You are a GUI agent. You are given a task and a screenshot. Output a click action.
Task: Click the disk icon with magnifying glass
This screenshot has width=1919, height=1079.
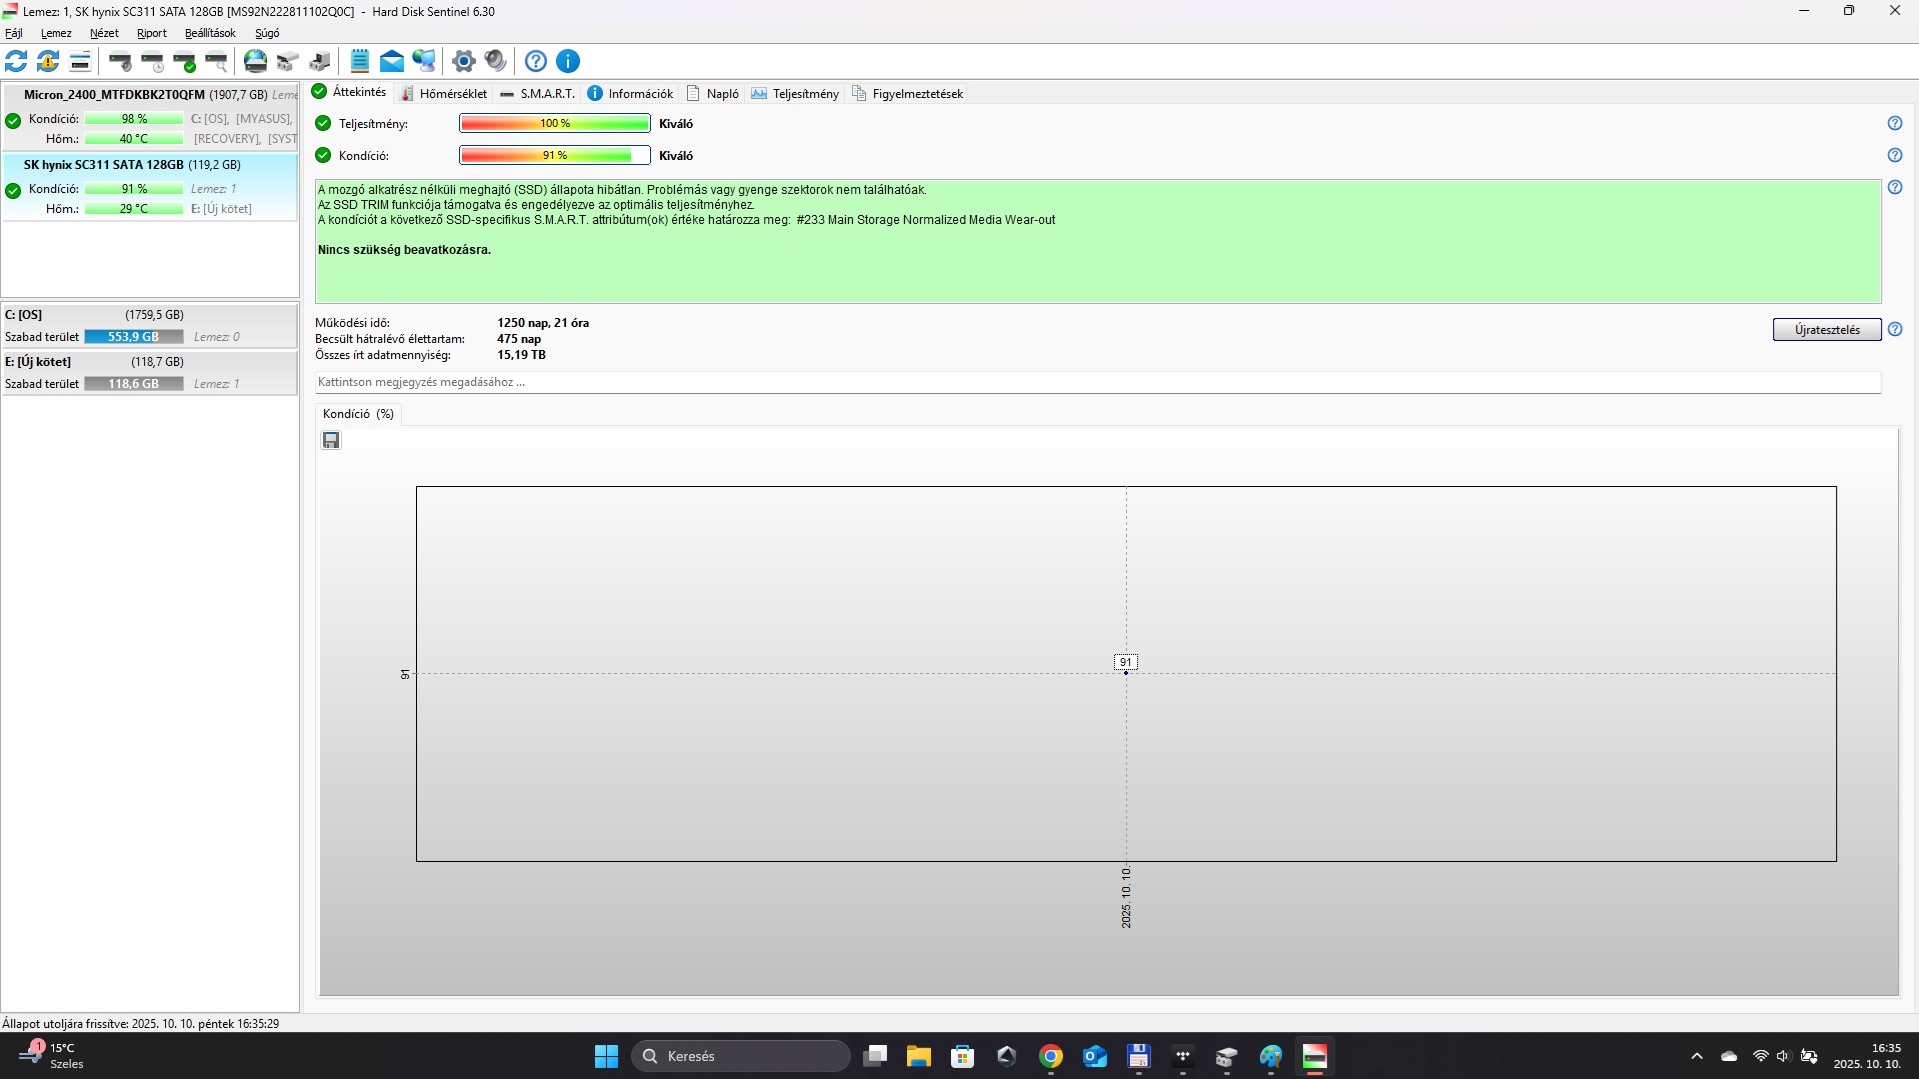[216, 61]
